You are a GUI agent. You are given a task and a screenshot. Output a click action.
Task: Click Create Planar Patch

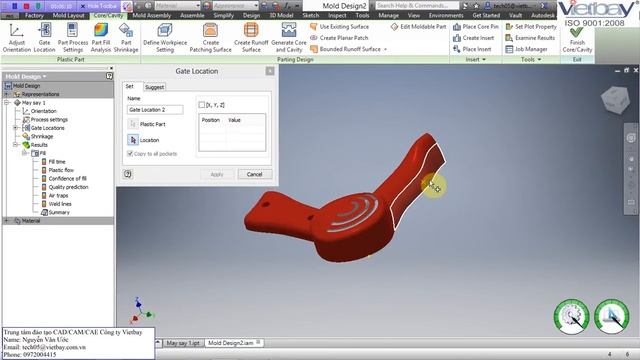pyautogui.click(x=339, y=38)
